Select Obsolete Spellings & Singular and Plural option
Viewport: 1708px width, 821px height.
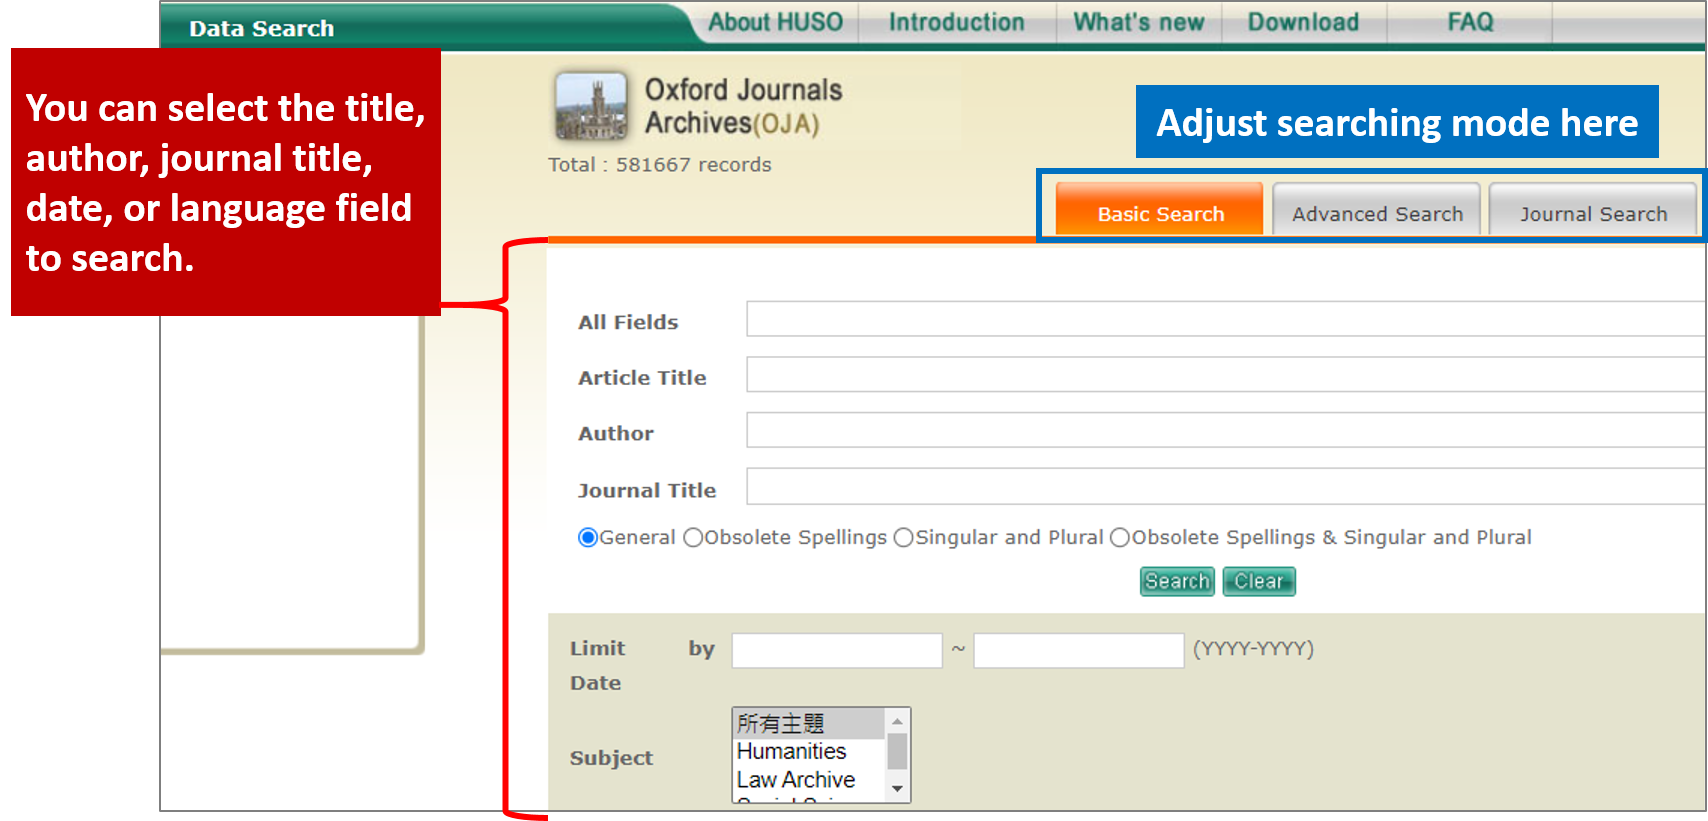tap(1120, 538)
